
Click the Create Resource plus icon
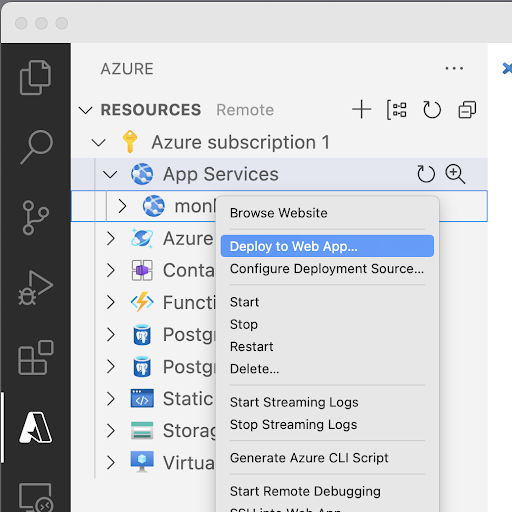point(362,109)
